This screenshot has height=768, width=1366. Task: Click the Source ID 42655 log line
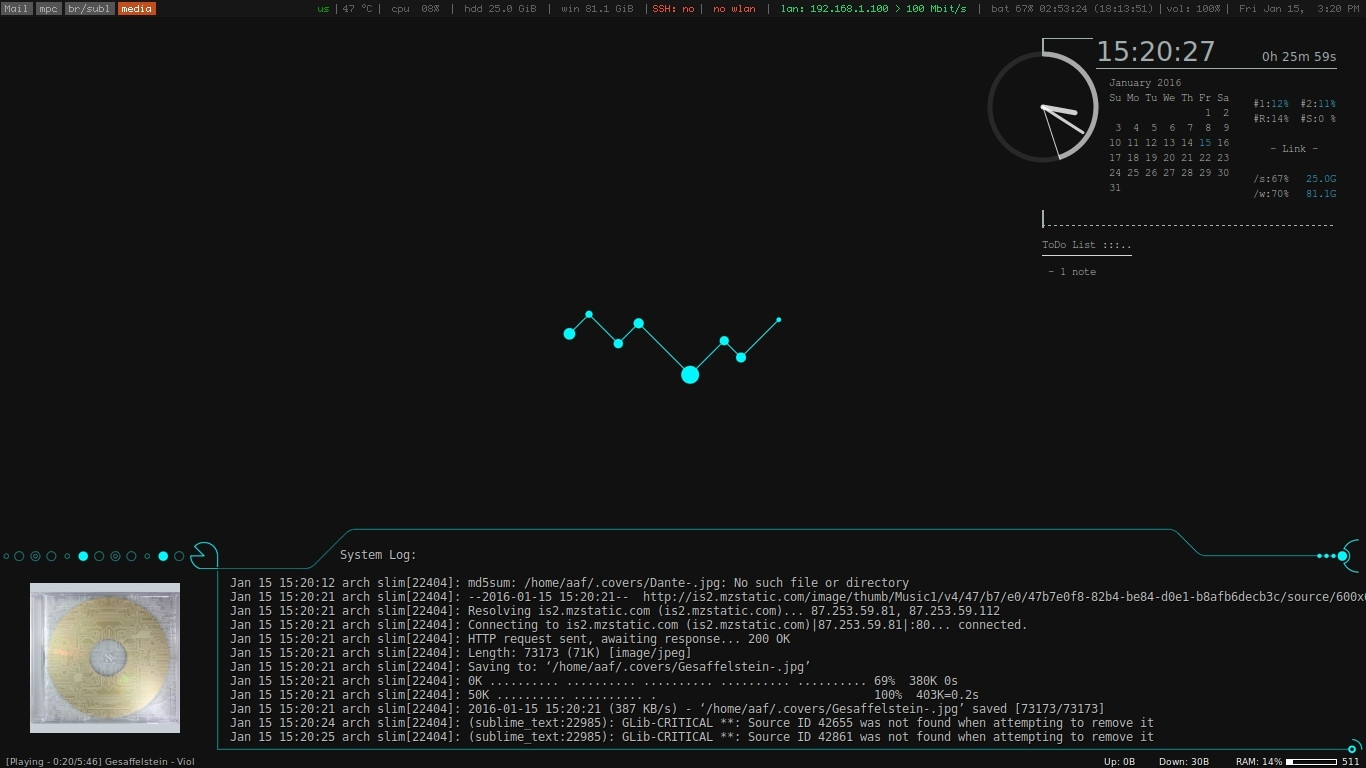click(x=692, y=723)
